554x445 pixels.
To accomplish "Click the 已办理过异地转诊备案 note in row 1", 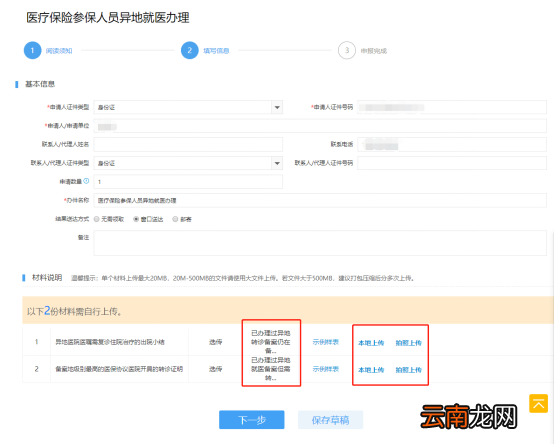I will (271, 342).
